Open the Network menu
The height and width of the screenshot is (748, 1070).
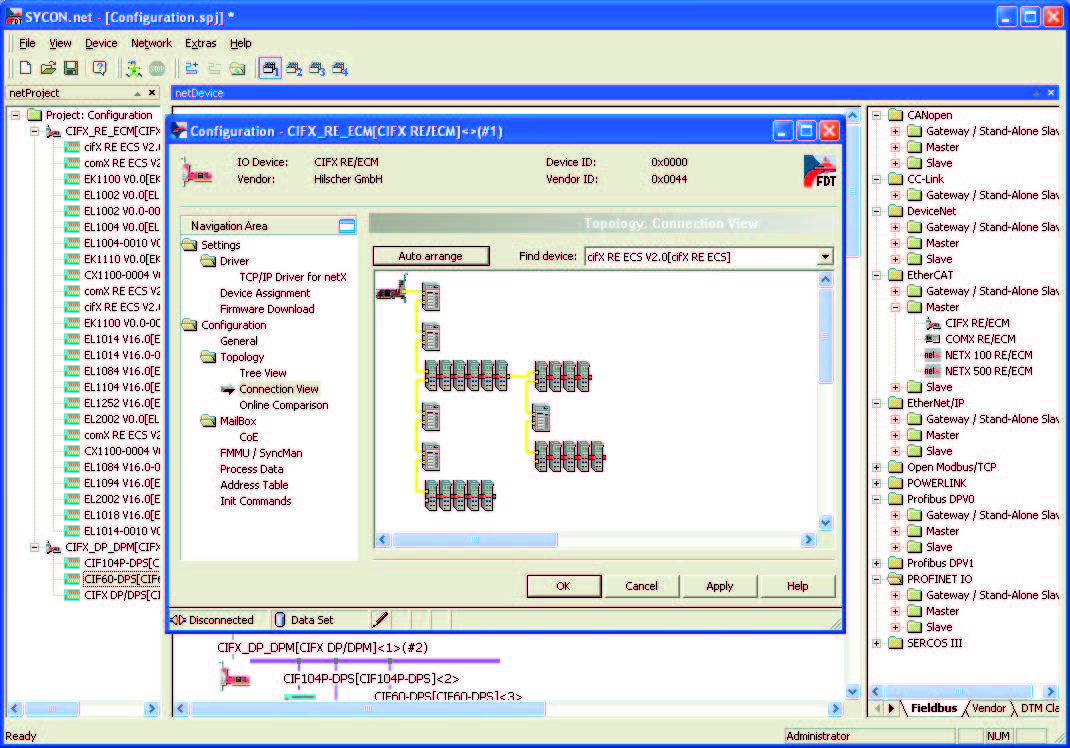[x=151, y=43]
